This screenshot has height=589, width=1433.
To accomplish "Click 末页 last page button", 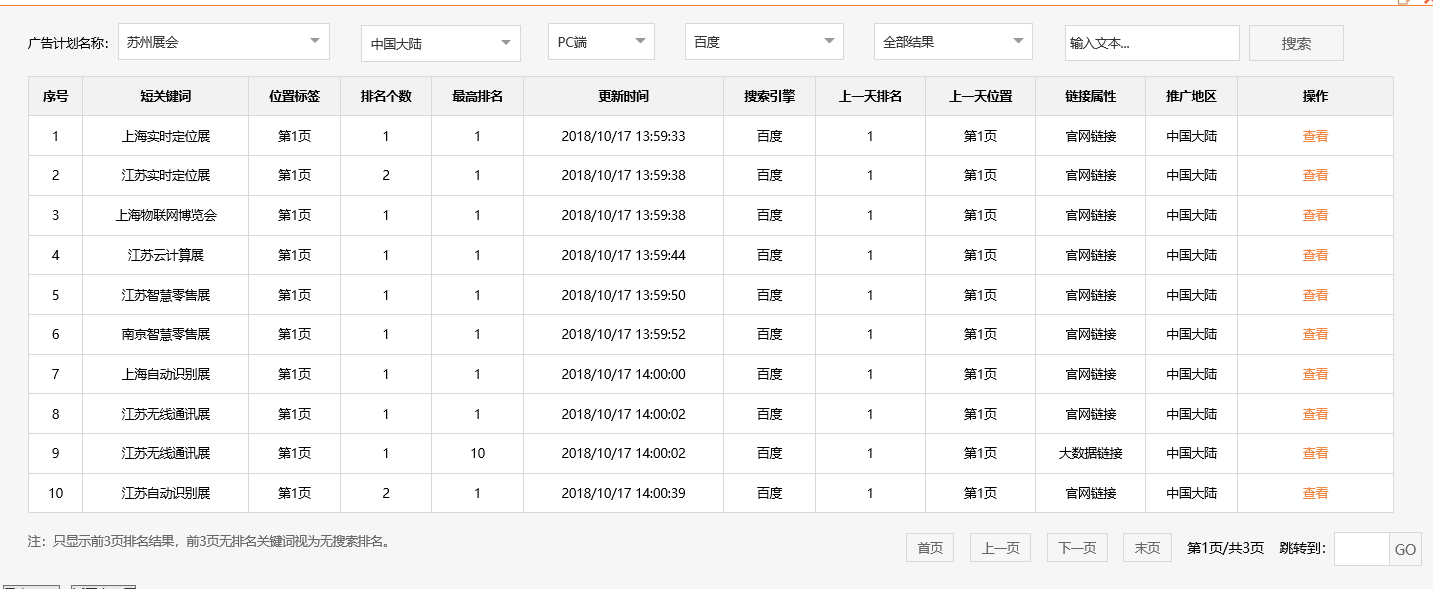I will [x=1146, y=547].
